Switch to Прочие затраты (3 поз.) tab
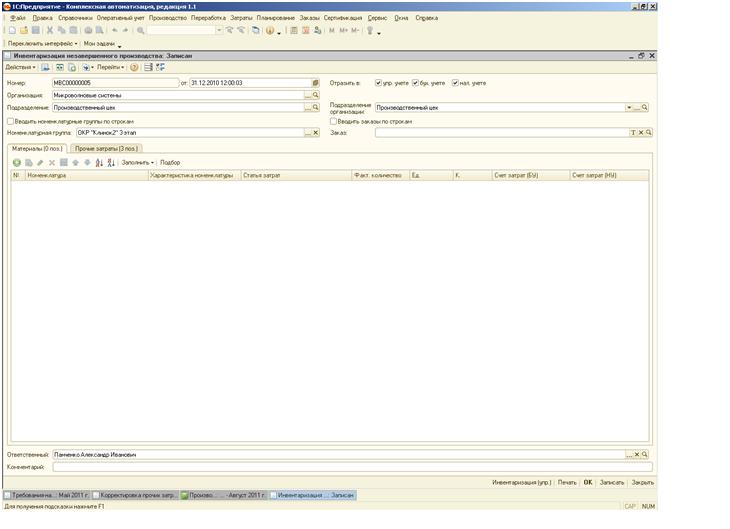This screenshot has width=730, height=529. pos(107,149)
